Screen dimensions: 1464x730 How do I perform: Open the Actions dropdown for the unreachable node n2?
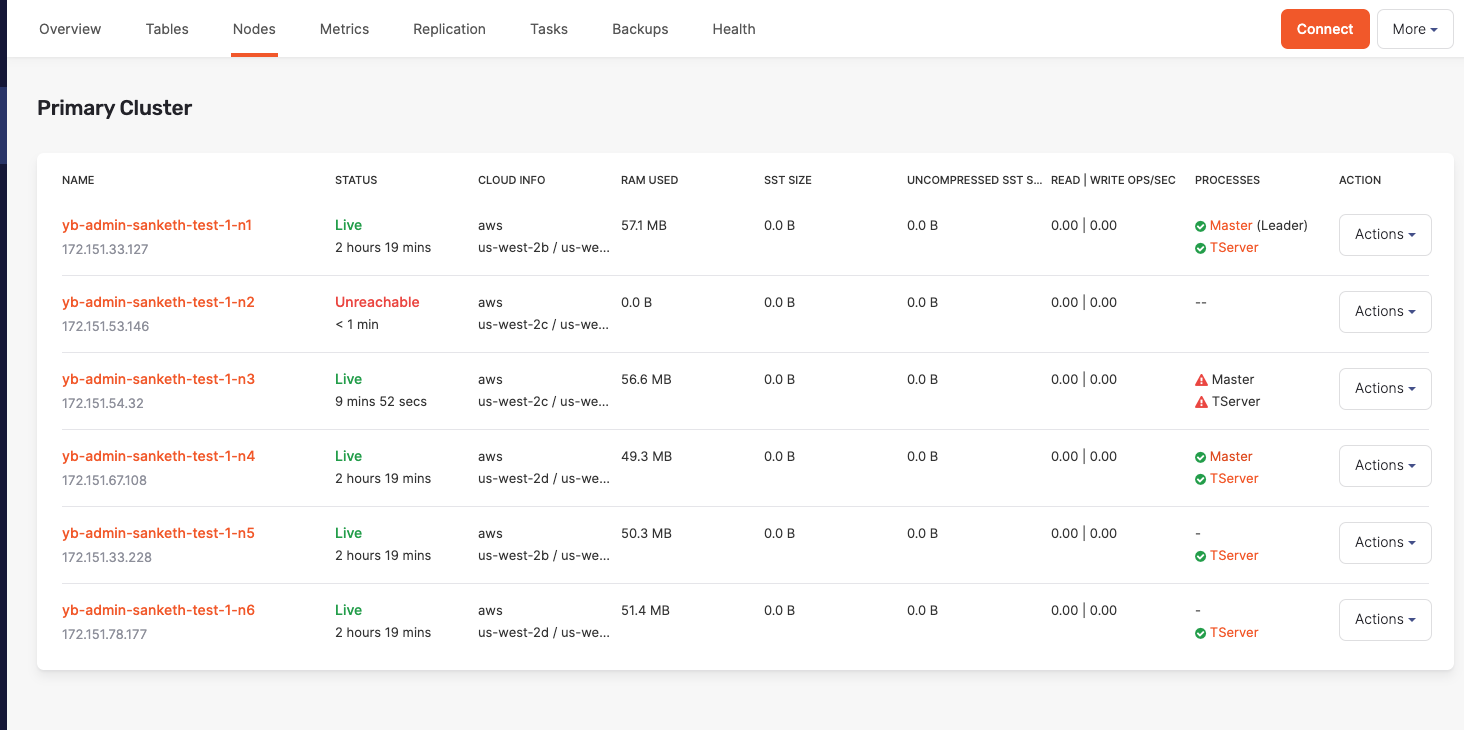[x=1384, y=311]
